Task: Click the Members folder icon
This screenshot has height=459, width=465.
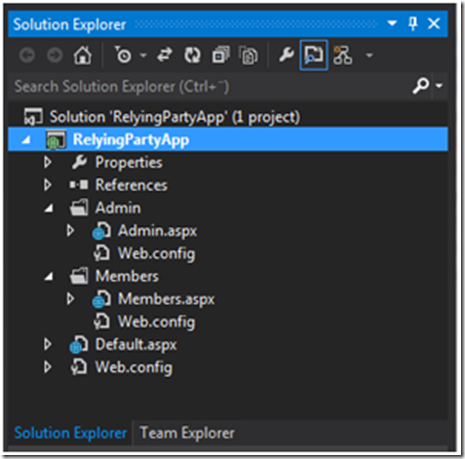Action: click(79, 276)
